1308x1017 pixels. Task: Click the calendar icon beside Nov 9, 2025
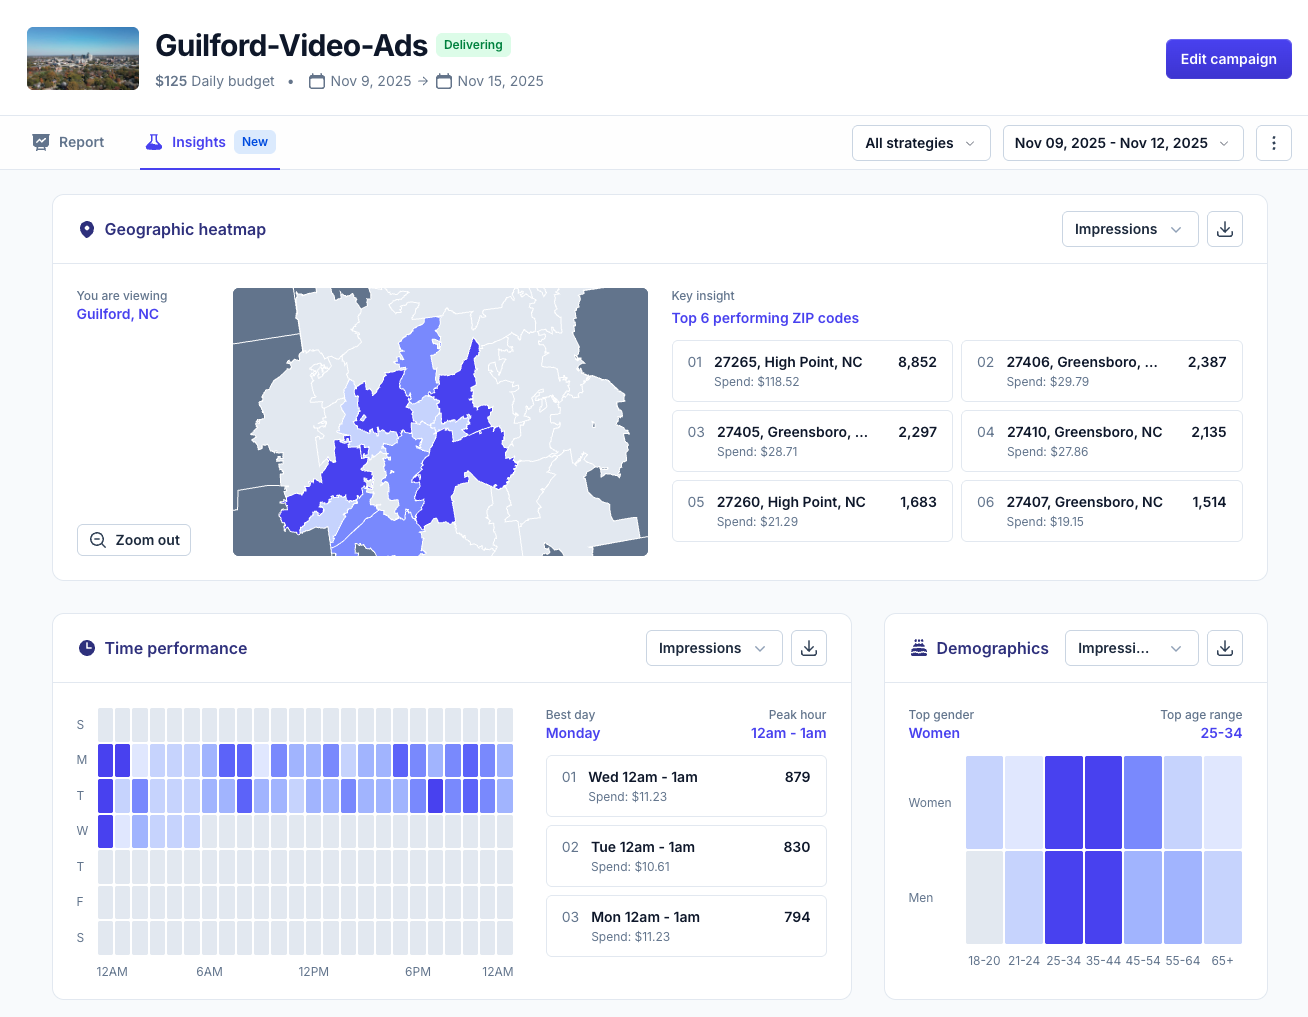tap(318, 81)
